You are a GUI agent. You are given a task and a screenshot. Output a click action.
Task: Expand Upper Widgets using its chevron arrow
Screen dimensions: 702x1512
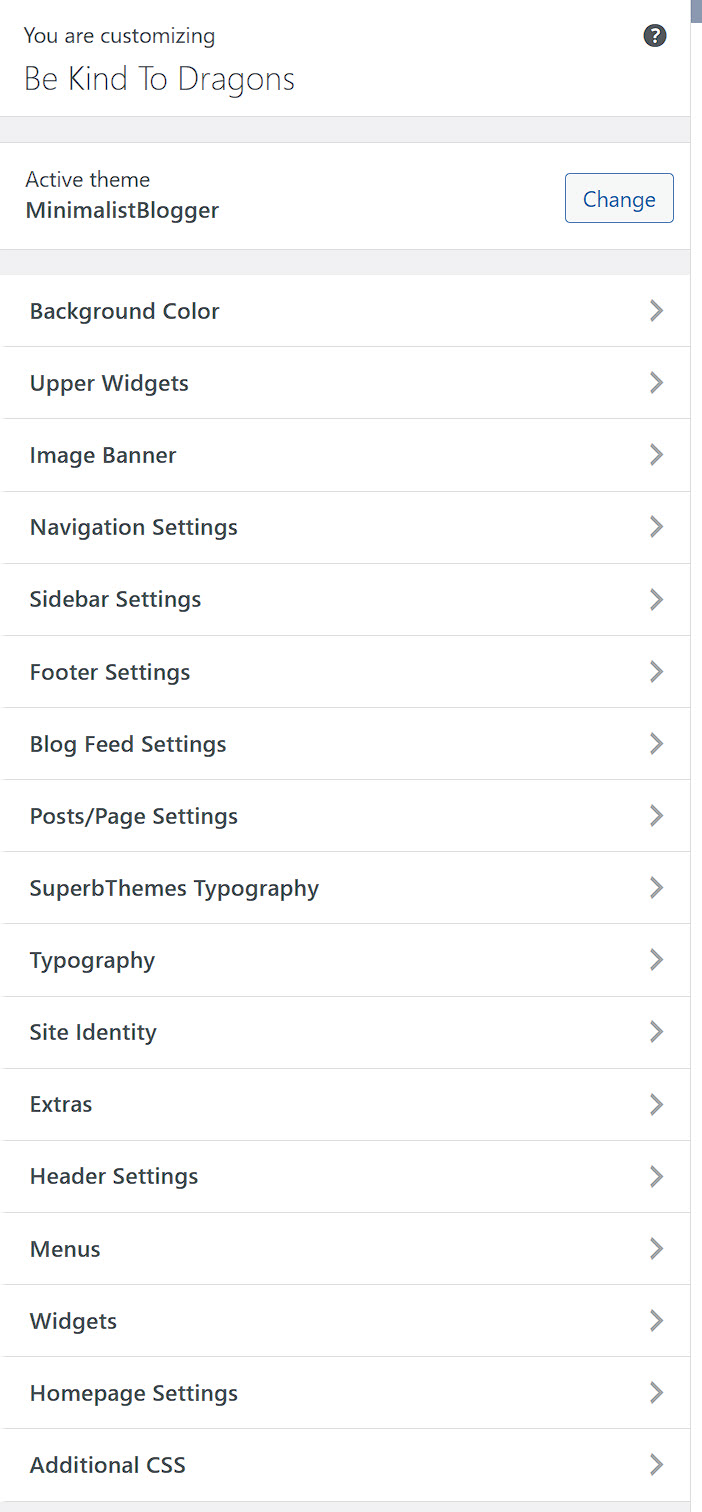tap(656, 383)
